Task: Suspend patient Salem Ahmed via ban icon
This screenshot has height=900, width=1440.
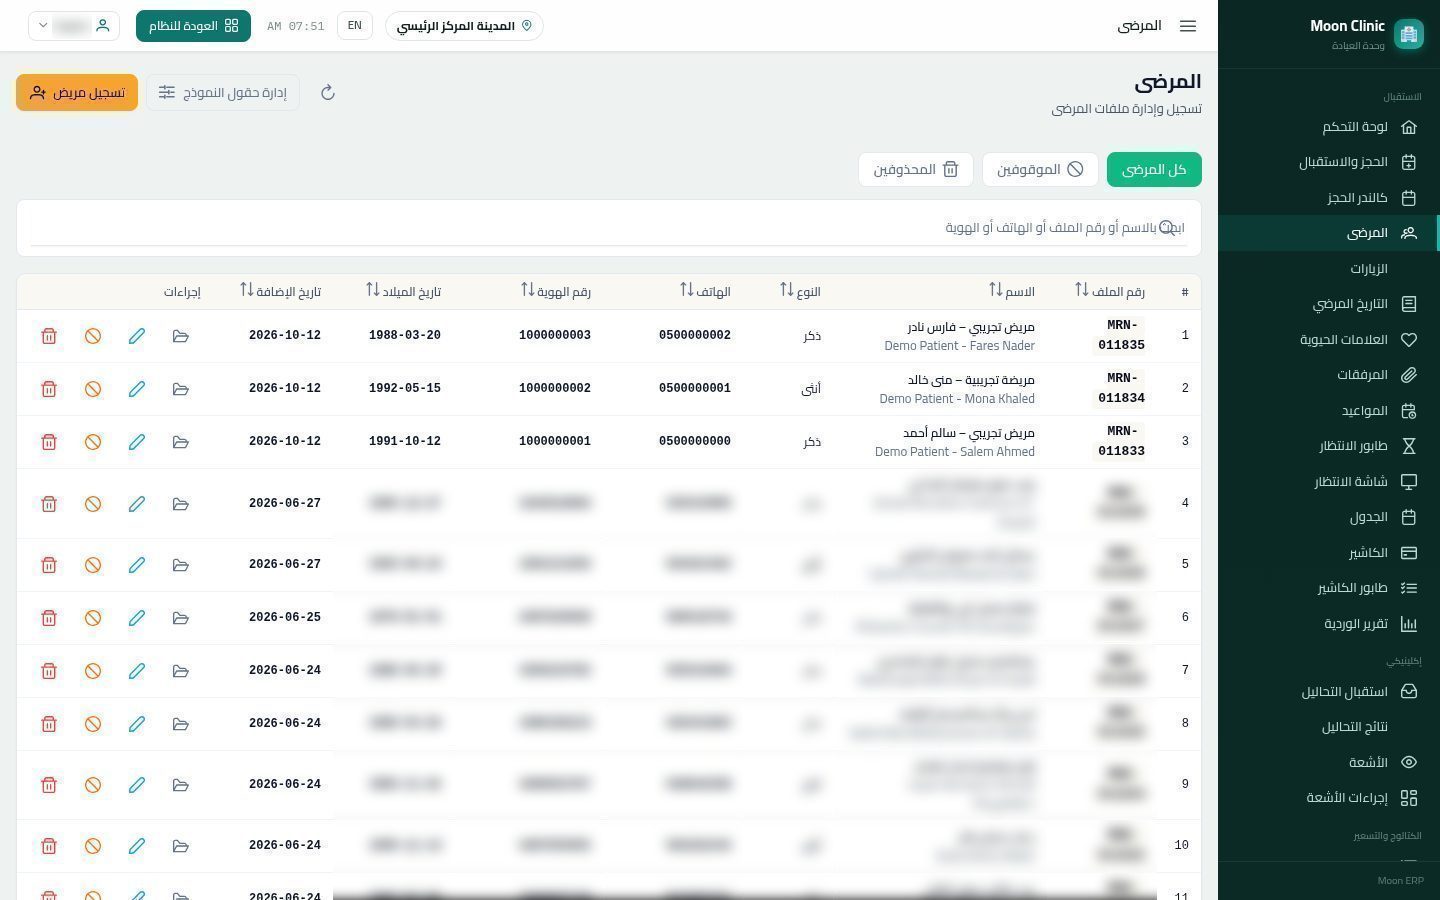Action: coord(93,442)
